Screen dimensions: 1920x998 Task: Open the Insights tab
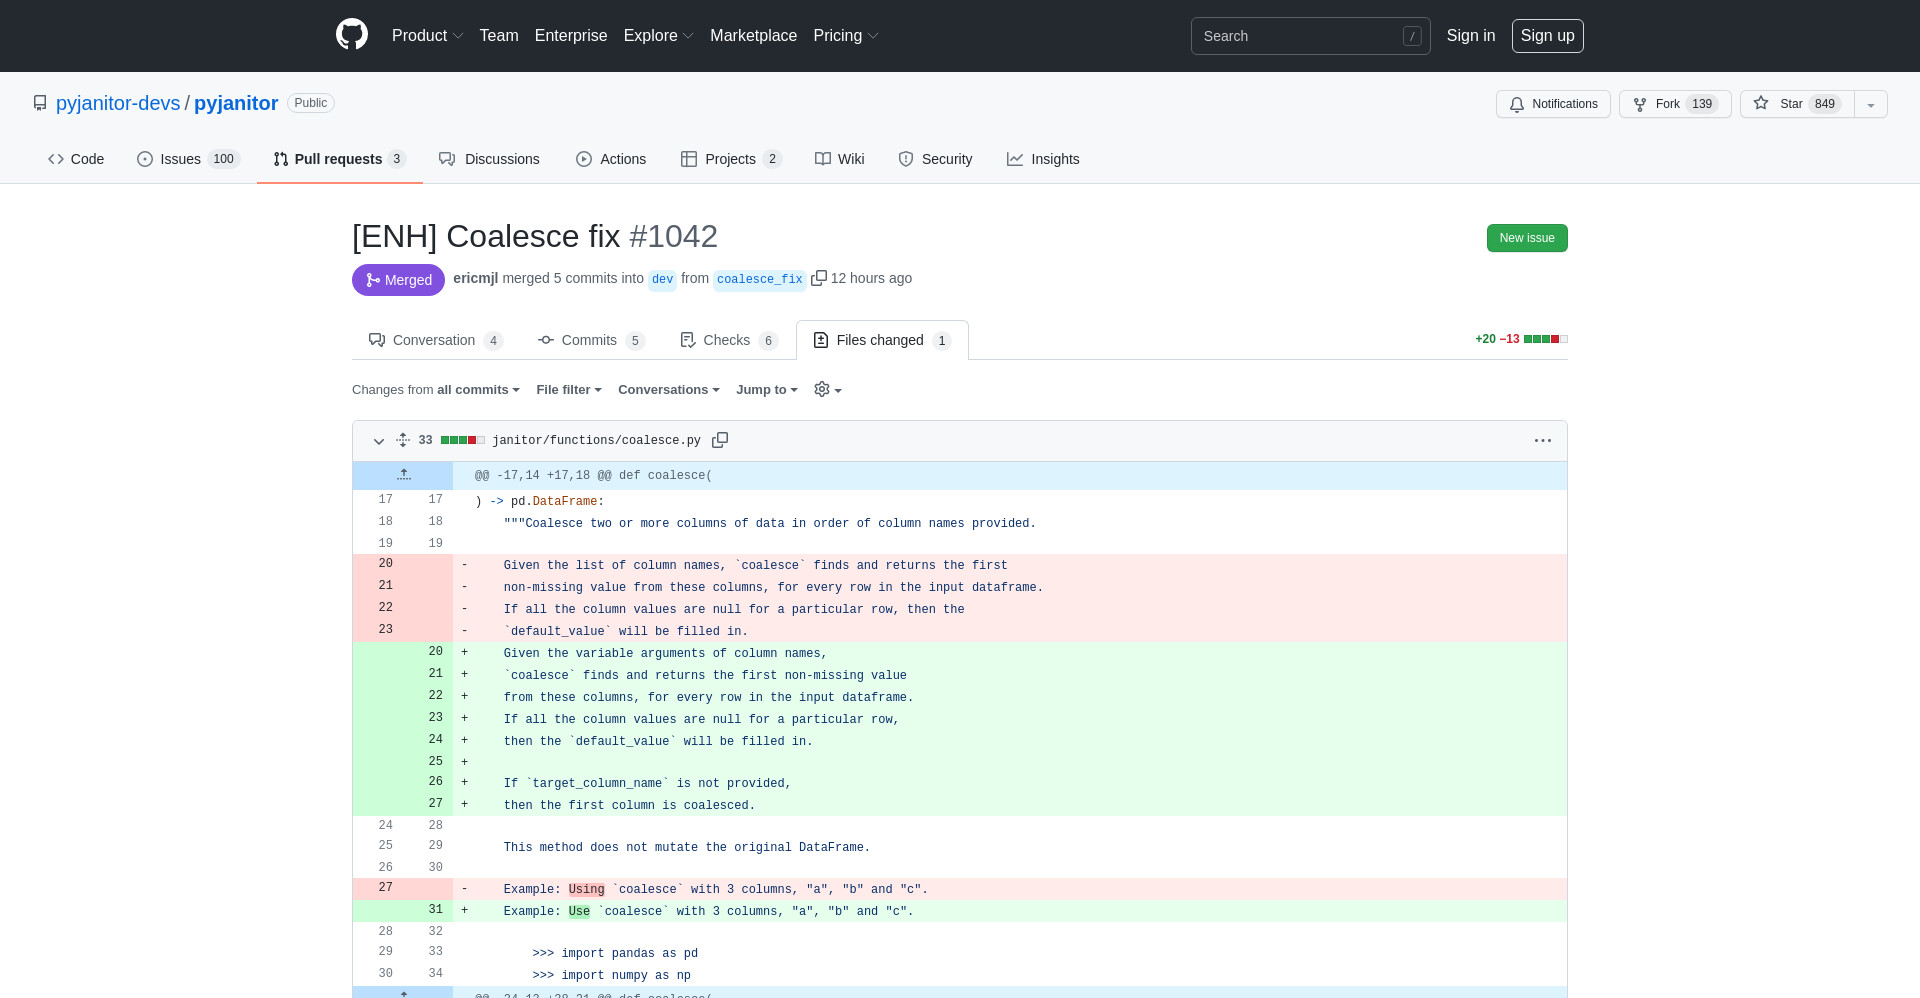[1043, 159]
